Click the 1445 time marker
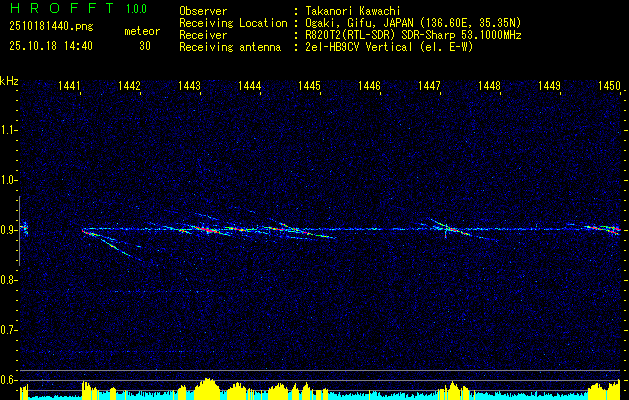This screenshot has height=400, width=629. [309, 85]
